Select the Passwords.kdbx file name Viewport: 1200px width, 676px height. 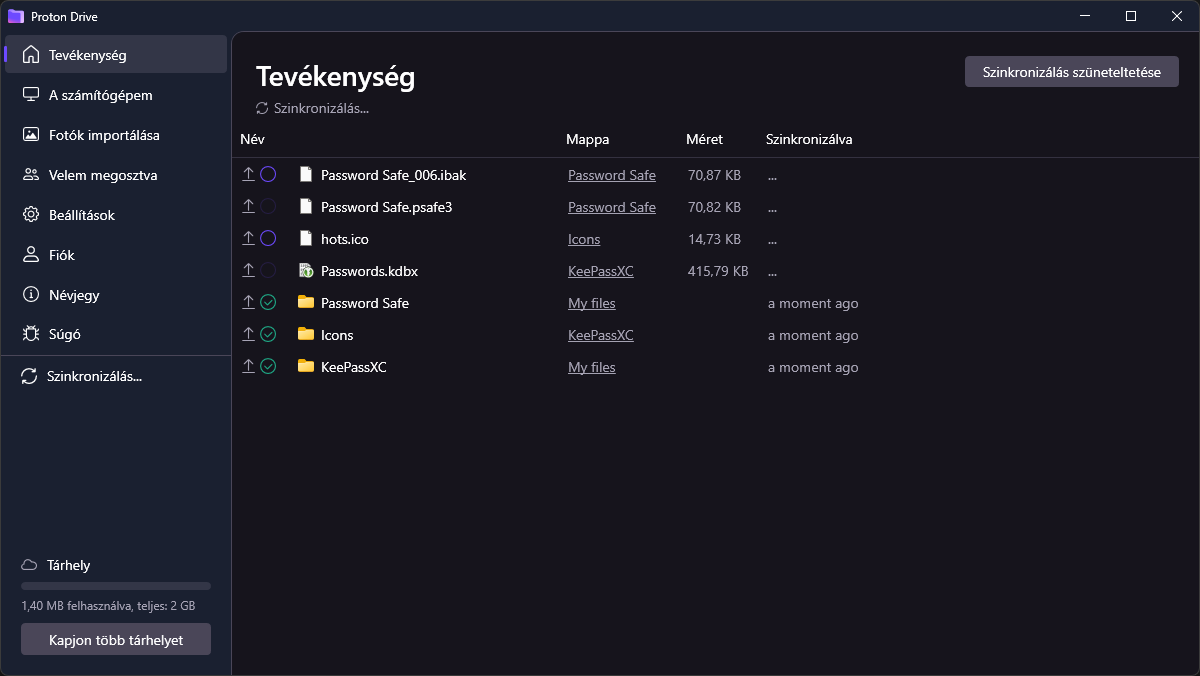click(x=369, y=271)
